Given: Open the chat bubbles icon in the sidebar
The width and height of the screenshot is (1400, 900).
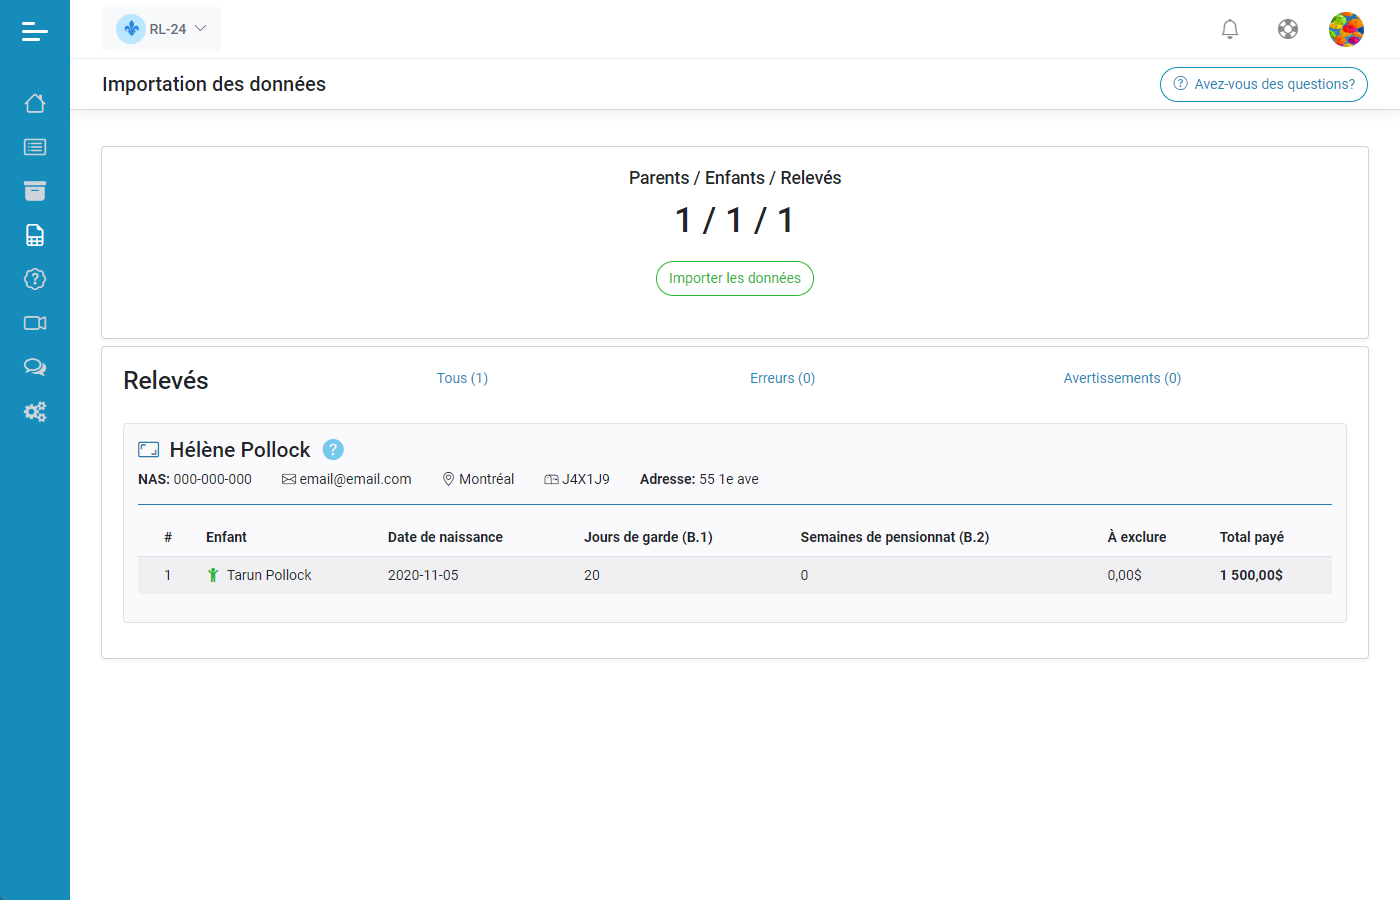Looking at the screenshot, I should click(x=35, y=367).
